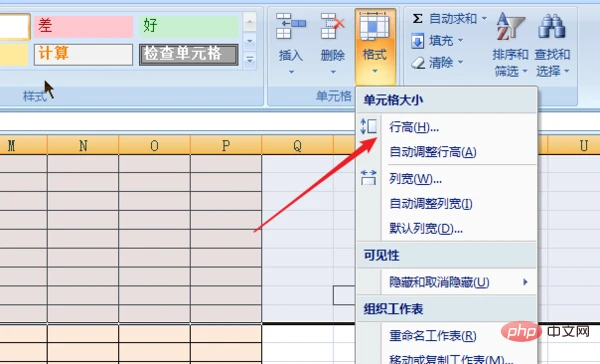Viewport: 600px width, 364px height.
Task: Expand Hide and Unhide (隐藏和取消隐藏) submenu arrow
Action: click(525, 282)
